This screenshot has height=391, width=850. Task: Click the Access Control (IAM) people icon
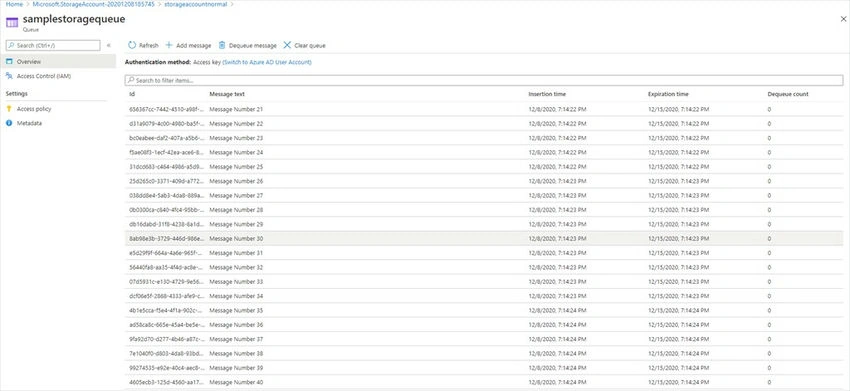[x=9, y=76]
